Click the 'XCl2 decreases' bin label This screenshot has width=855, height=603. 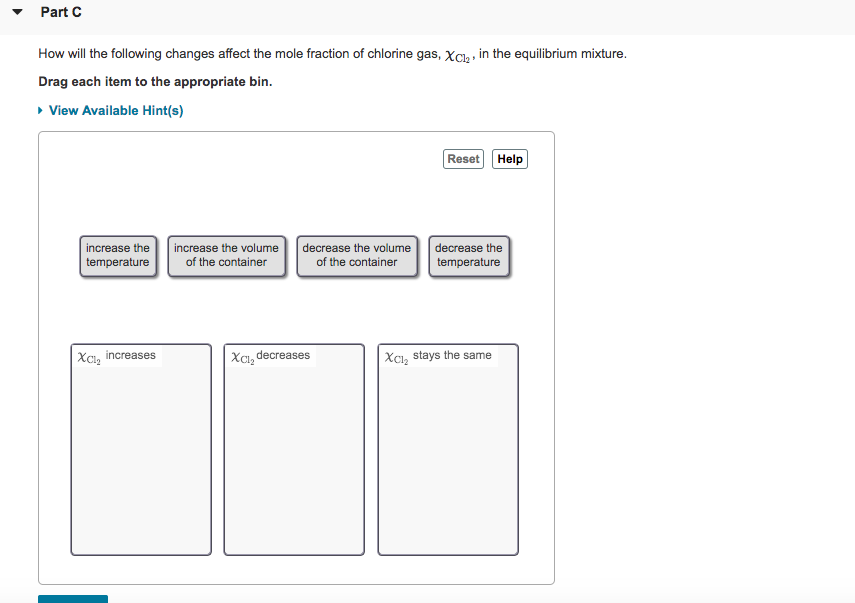point(270,356)
